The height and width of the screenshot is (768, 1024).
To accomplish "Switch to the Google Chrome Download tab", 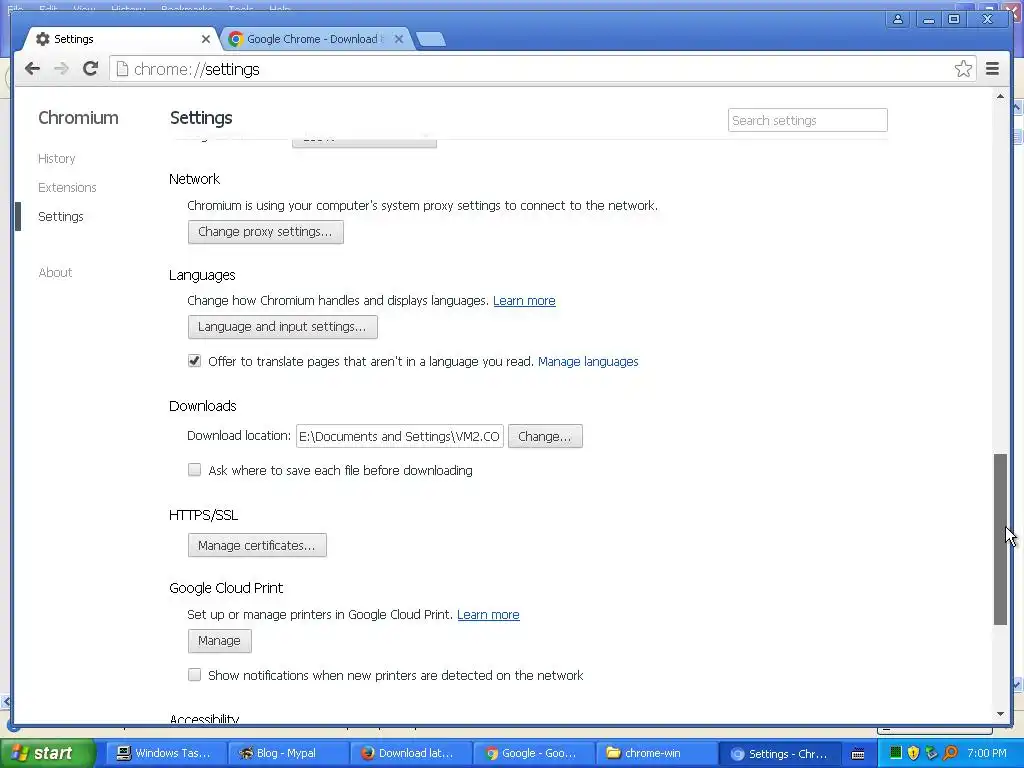I will [315, 39].
